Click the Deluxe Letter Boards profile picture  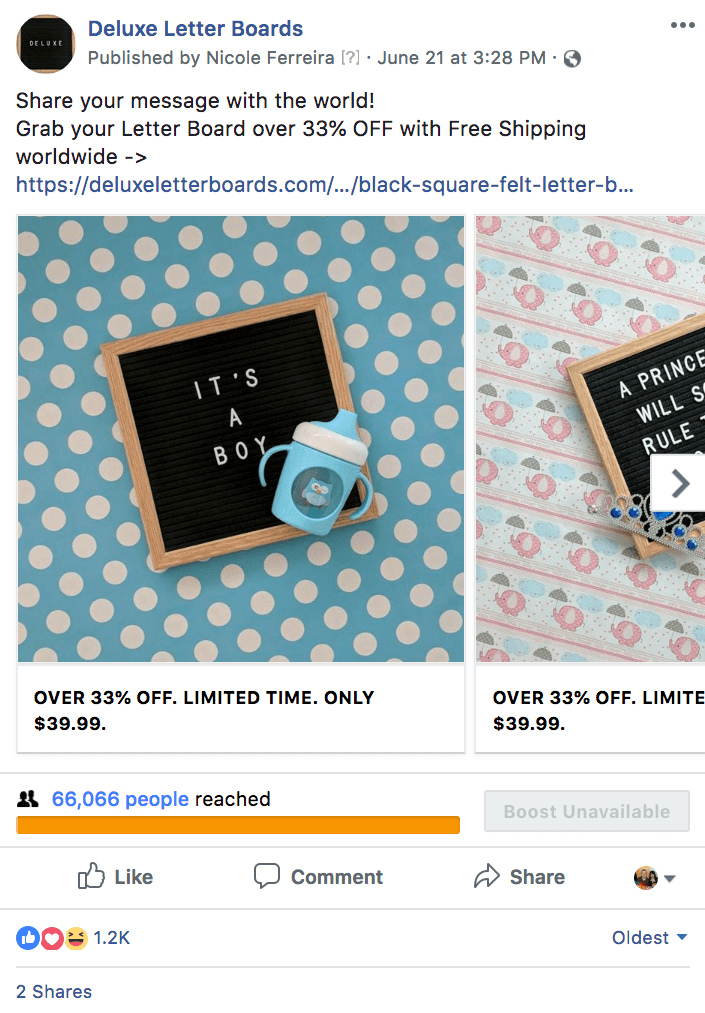pos(45,43)
